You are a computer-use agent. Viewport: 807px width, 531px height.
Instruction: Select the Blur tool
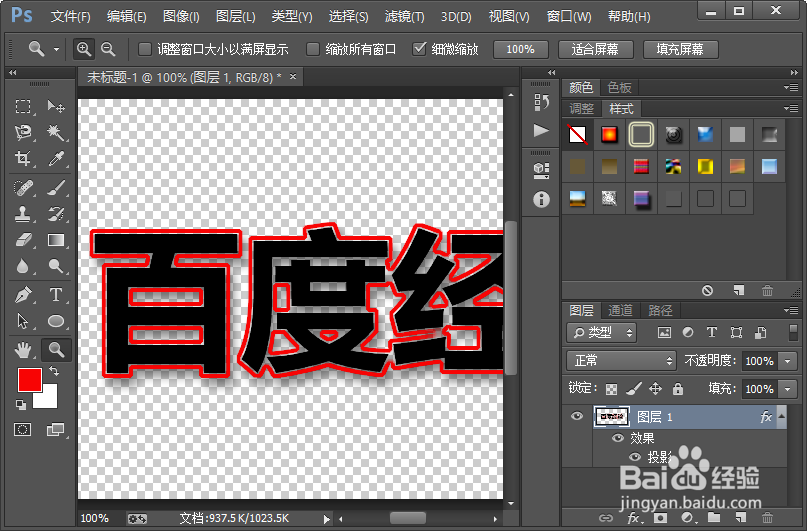[23, 266]
